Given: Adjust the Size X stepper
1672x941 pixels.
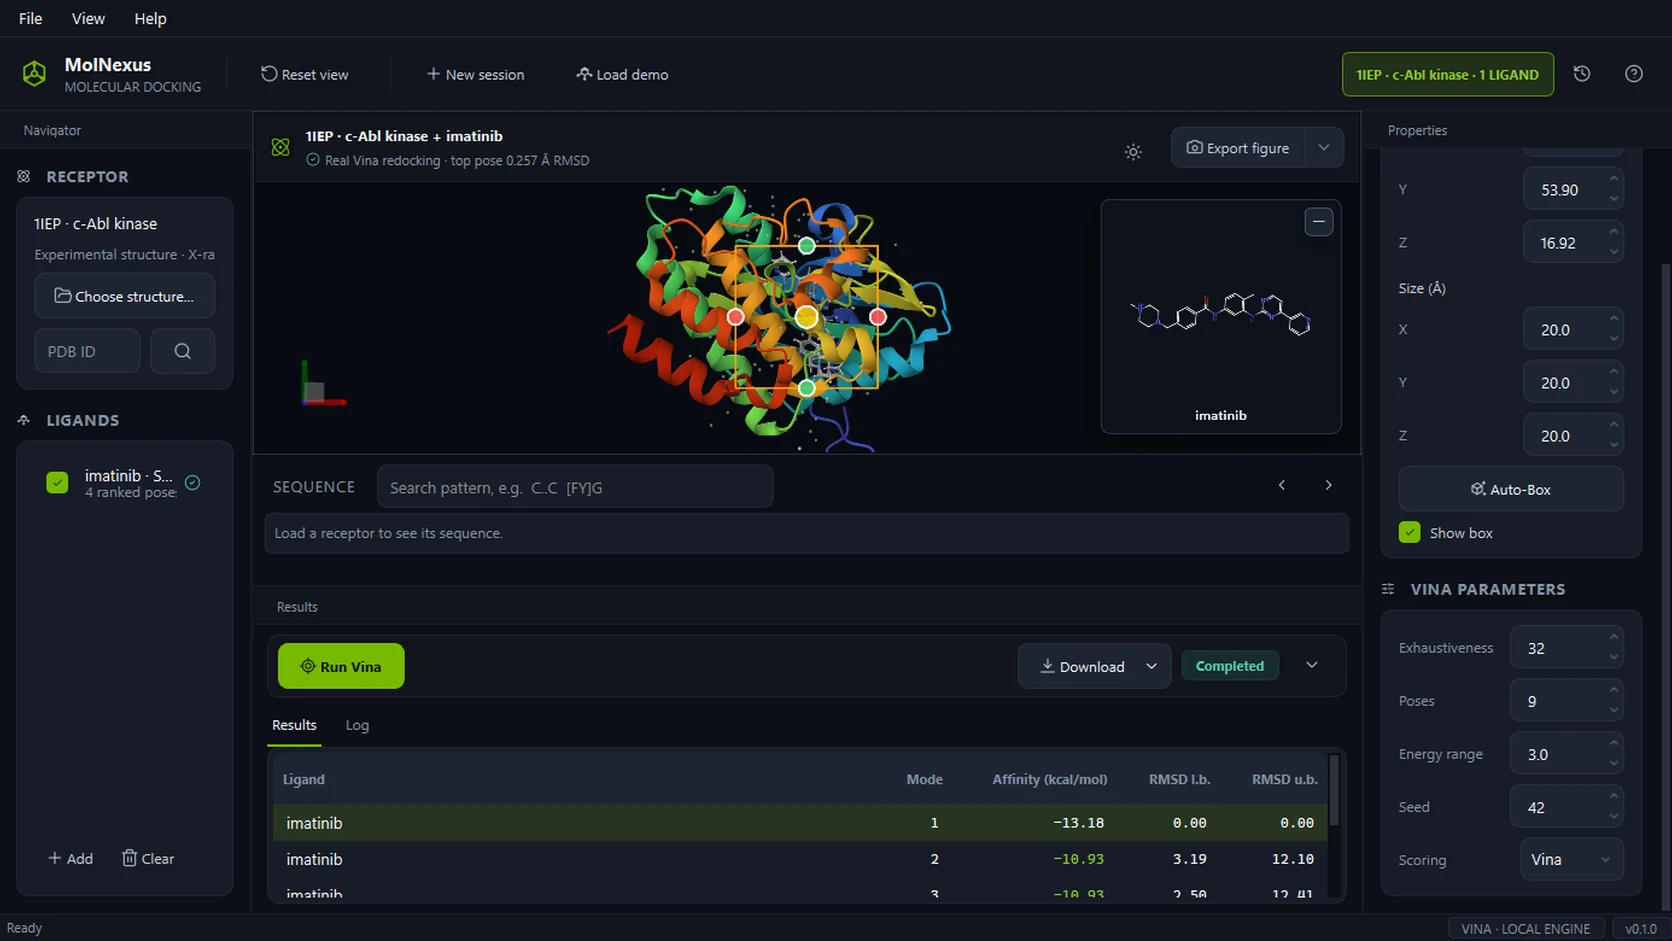Looking at the screenshot, I should click(x=1613, y=329).
